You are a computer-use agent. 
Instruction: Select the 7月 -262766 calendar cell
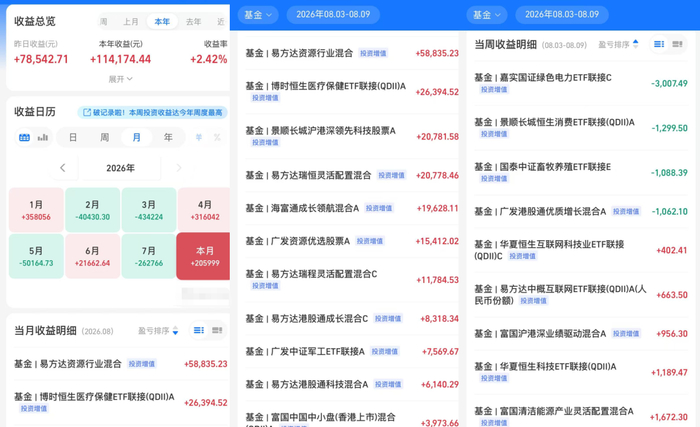click(x=149, y=256)
